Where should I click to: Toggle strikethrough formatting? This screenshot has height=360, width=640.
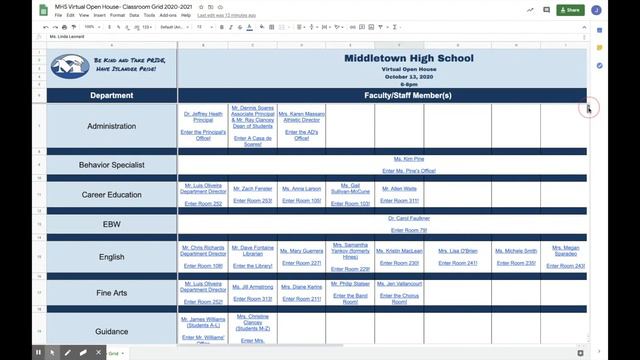coord(240,27)
